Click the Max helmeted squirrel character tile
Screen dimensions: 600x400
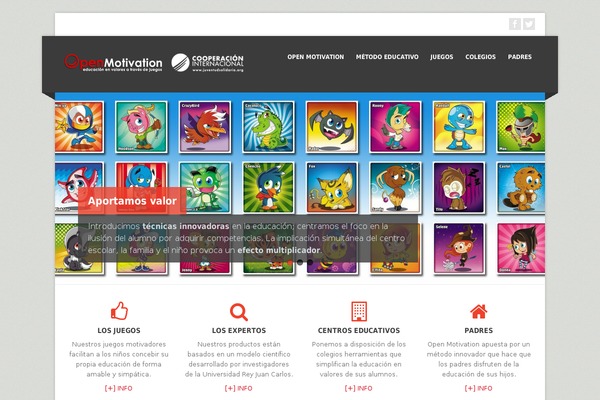tap(521, 127)
